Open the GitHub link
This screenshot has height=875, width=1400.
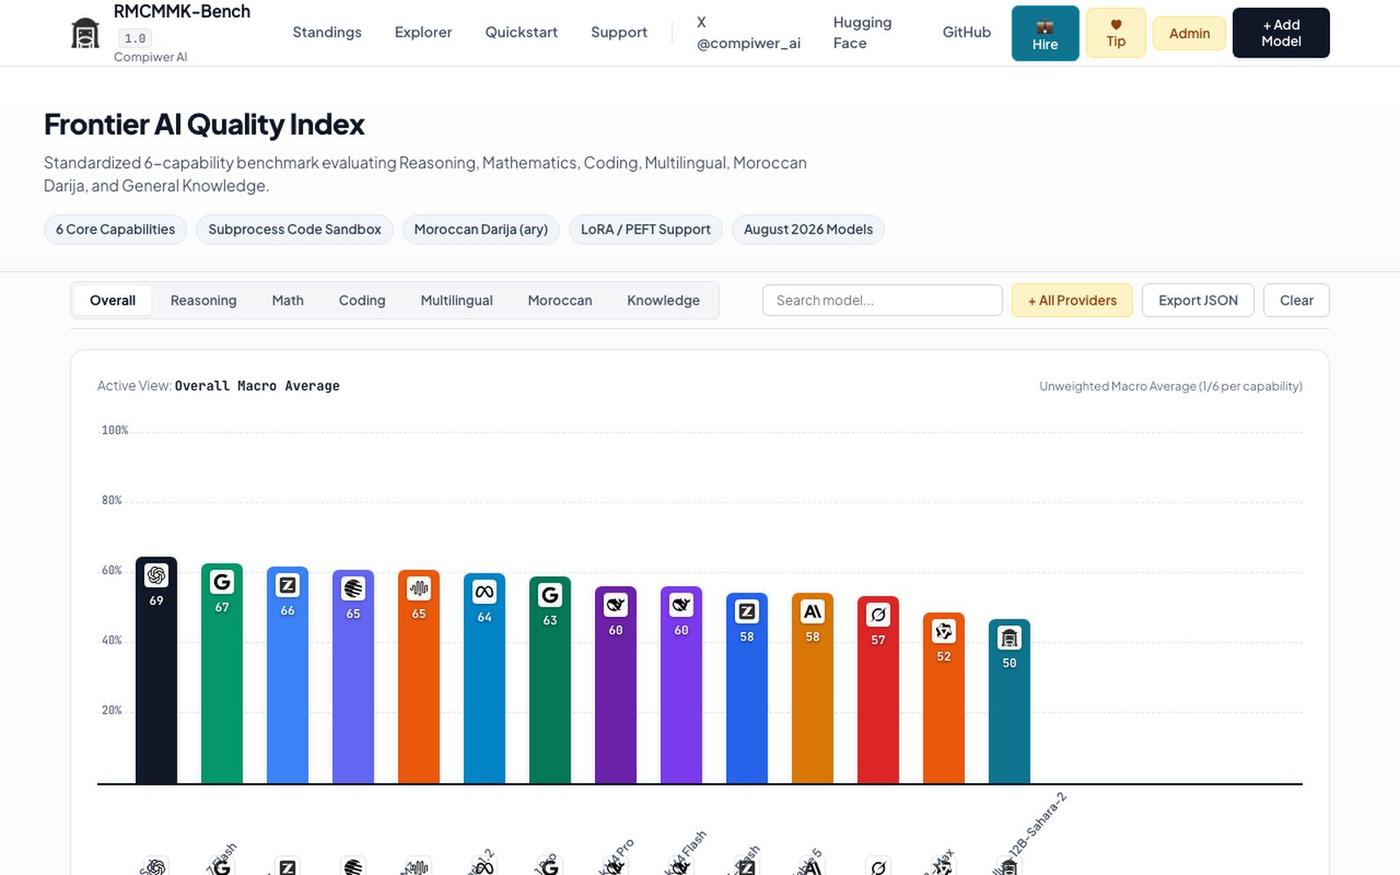pos(967,32)
